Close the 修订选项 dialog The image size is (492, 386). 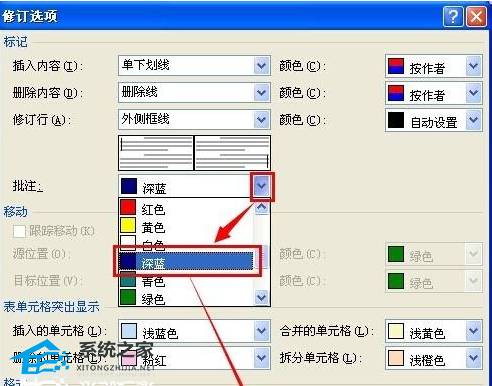tap(476, 16)
